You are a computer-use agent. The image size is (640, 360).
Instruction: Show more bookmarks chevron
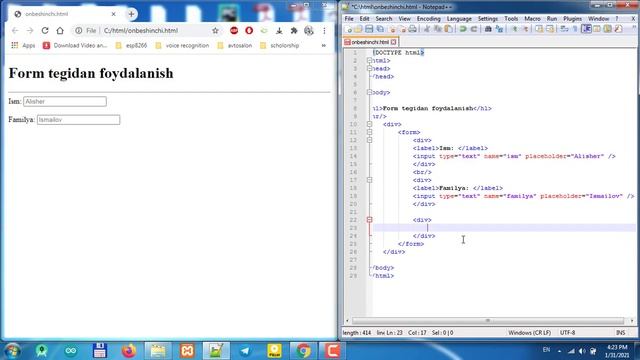click(x=323, y=45)
